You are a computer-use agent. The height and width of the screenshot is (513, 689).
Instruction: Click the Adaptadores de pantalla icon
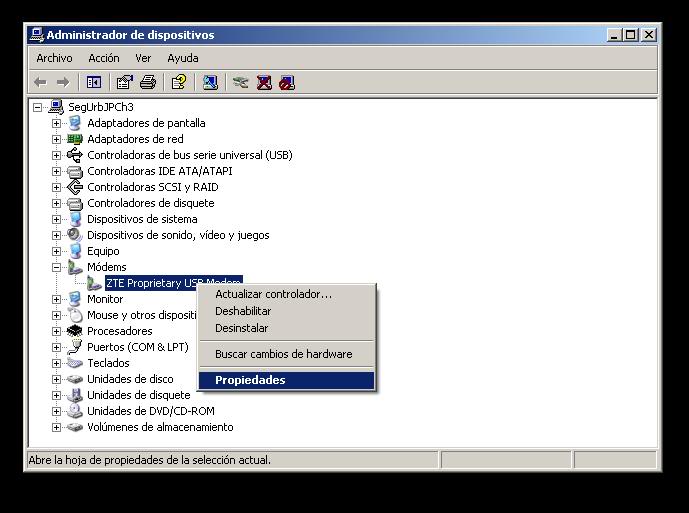point(75,123)
